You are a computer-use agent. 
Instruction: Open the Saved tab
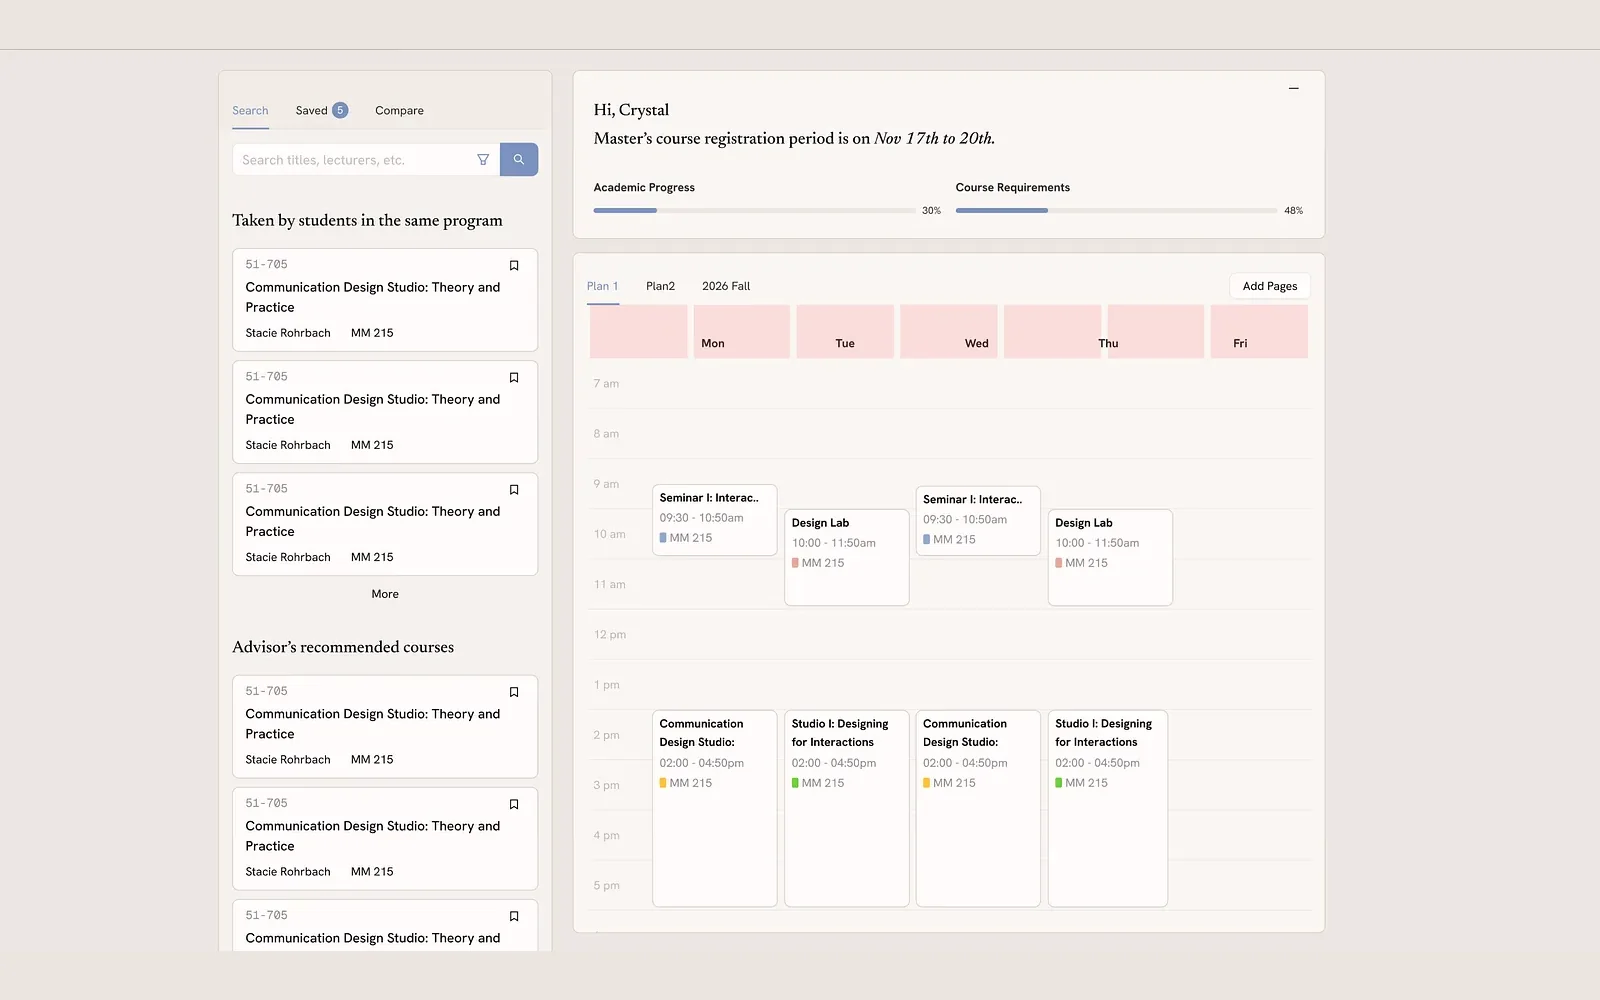311,111
